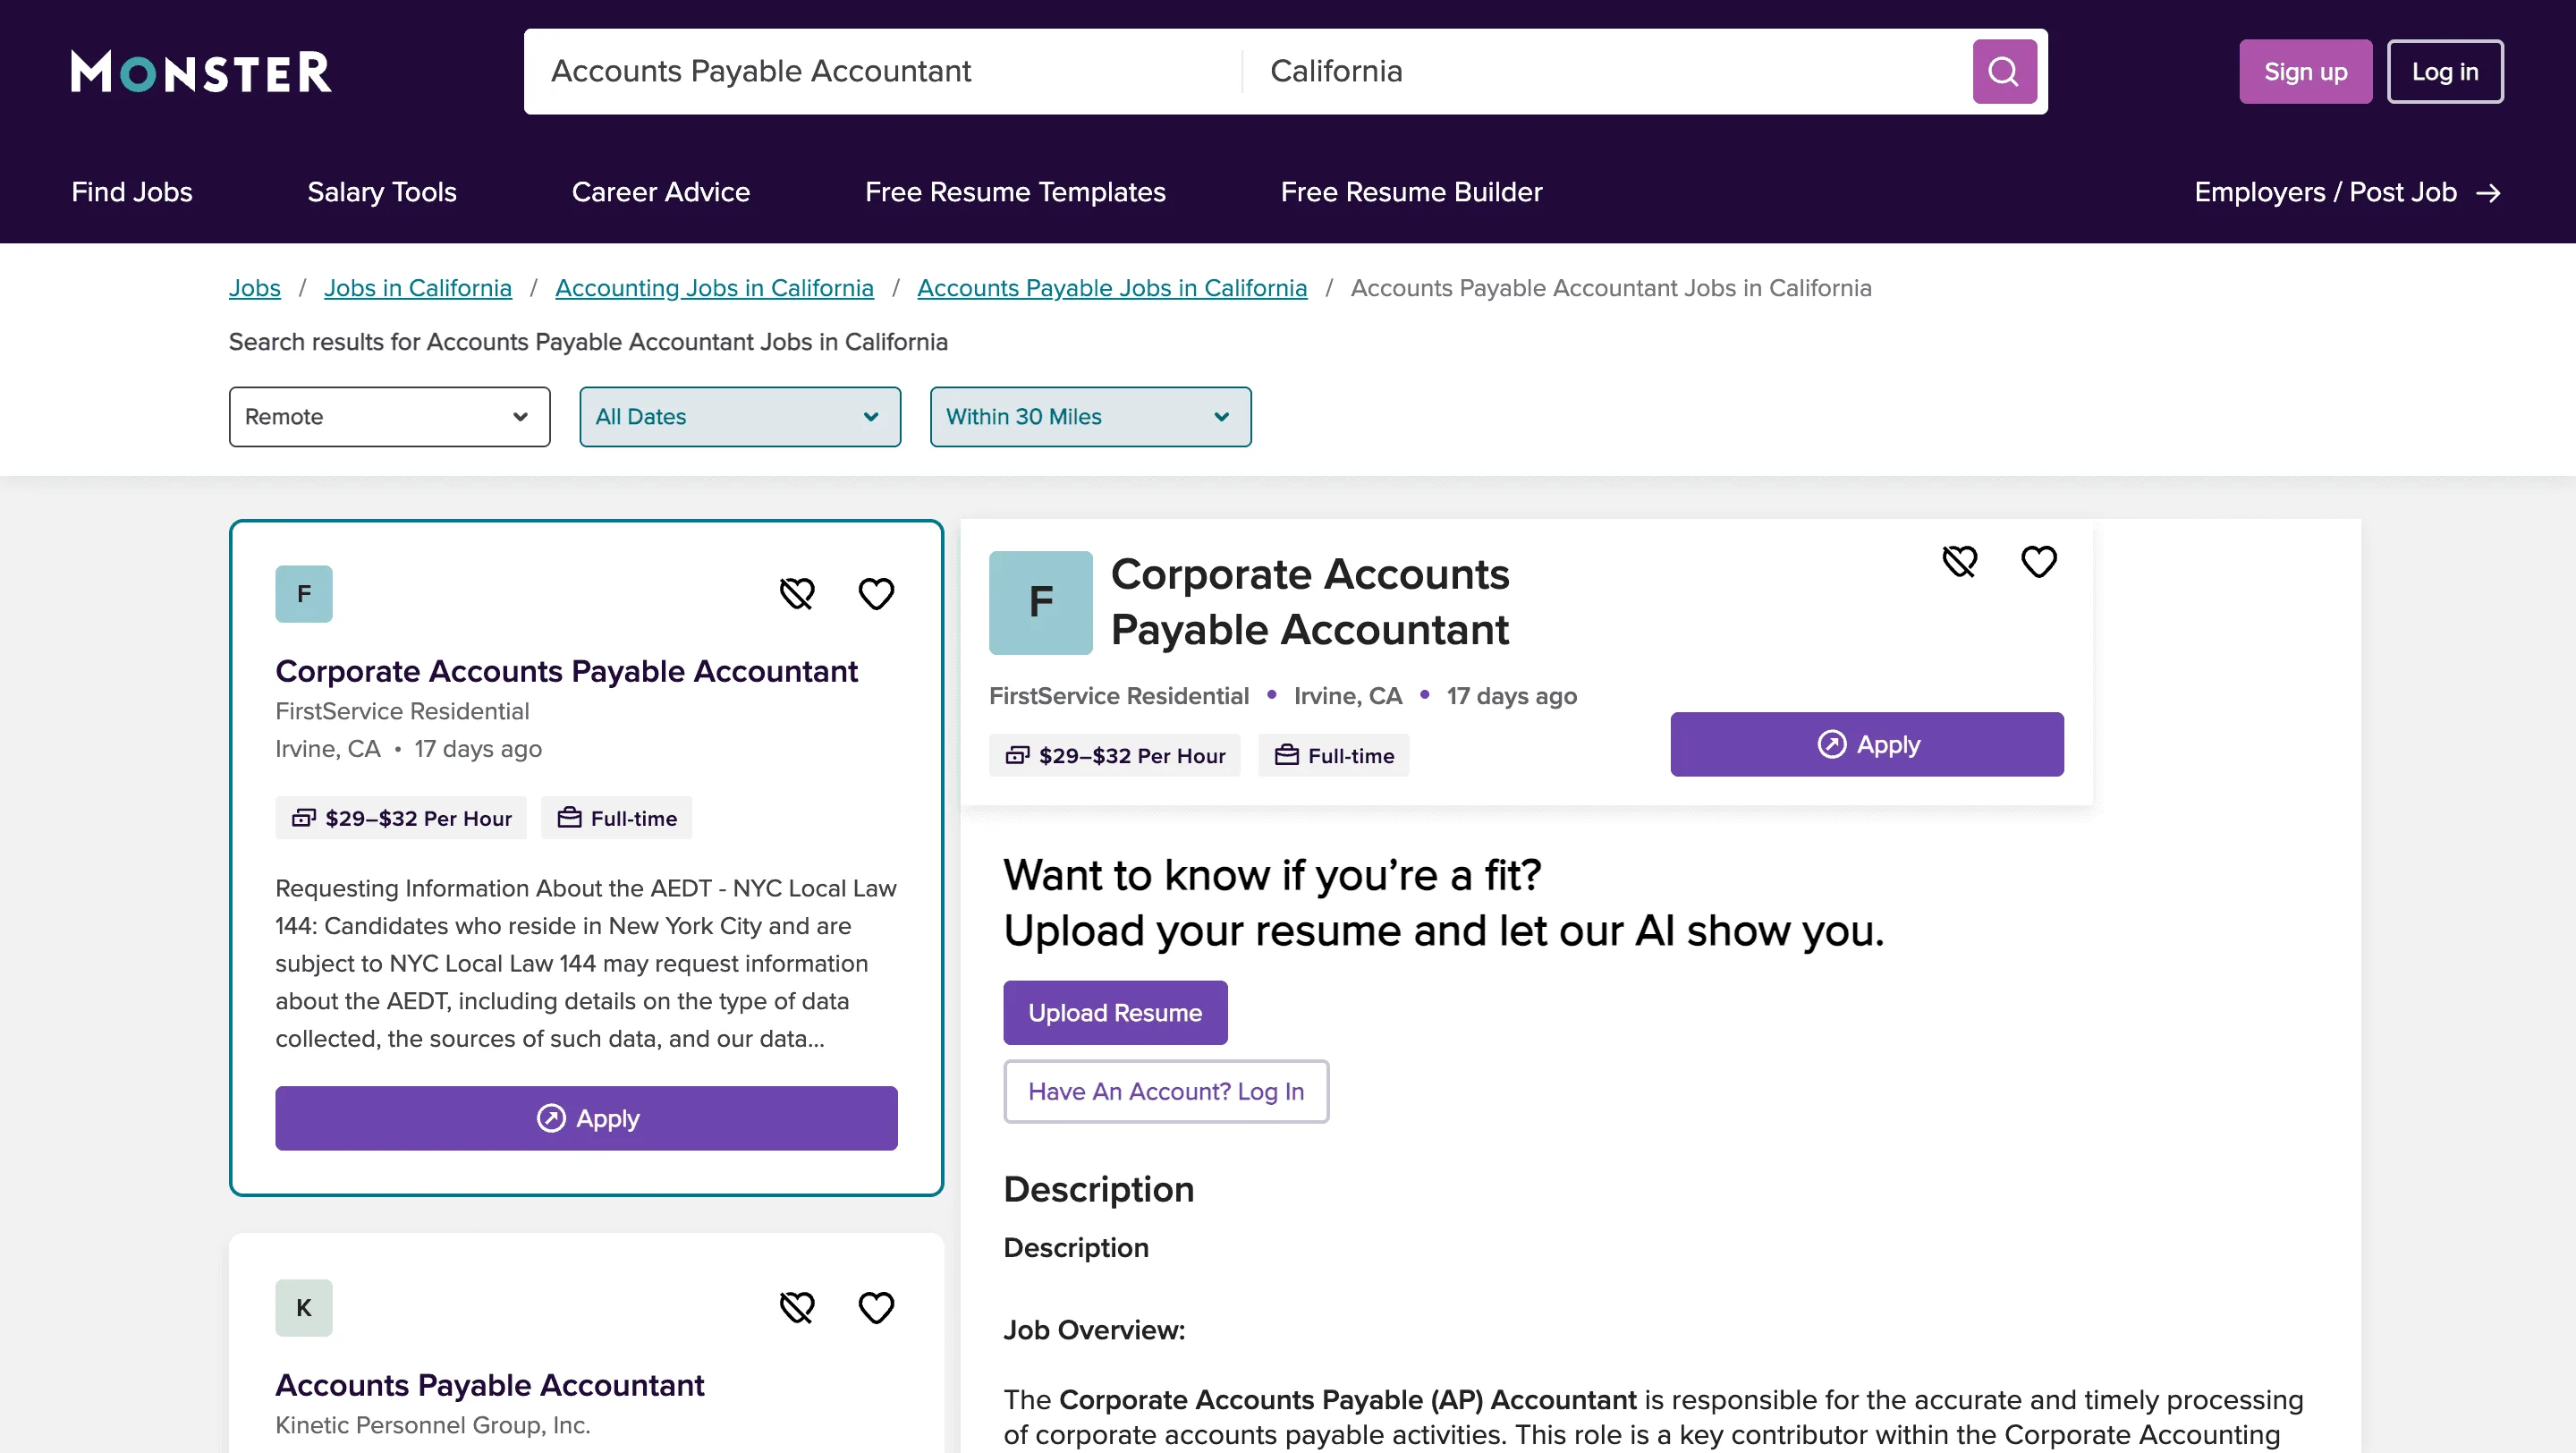Click crossed heart icon in job detail header

pyautogui.click(x=1959, y=562)
